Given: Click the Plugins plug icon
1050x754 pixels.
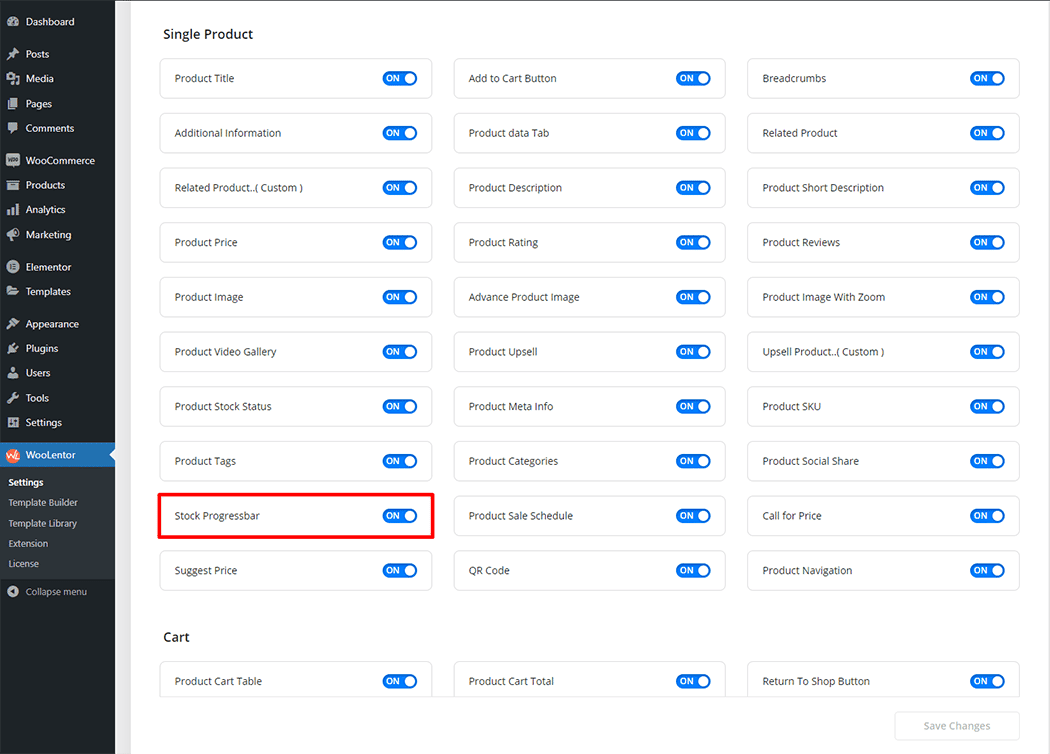Looking at the screenshot, I should pos(13,349).
